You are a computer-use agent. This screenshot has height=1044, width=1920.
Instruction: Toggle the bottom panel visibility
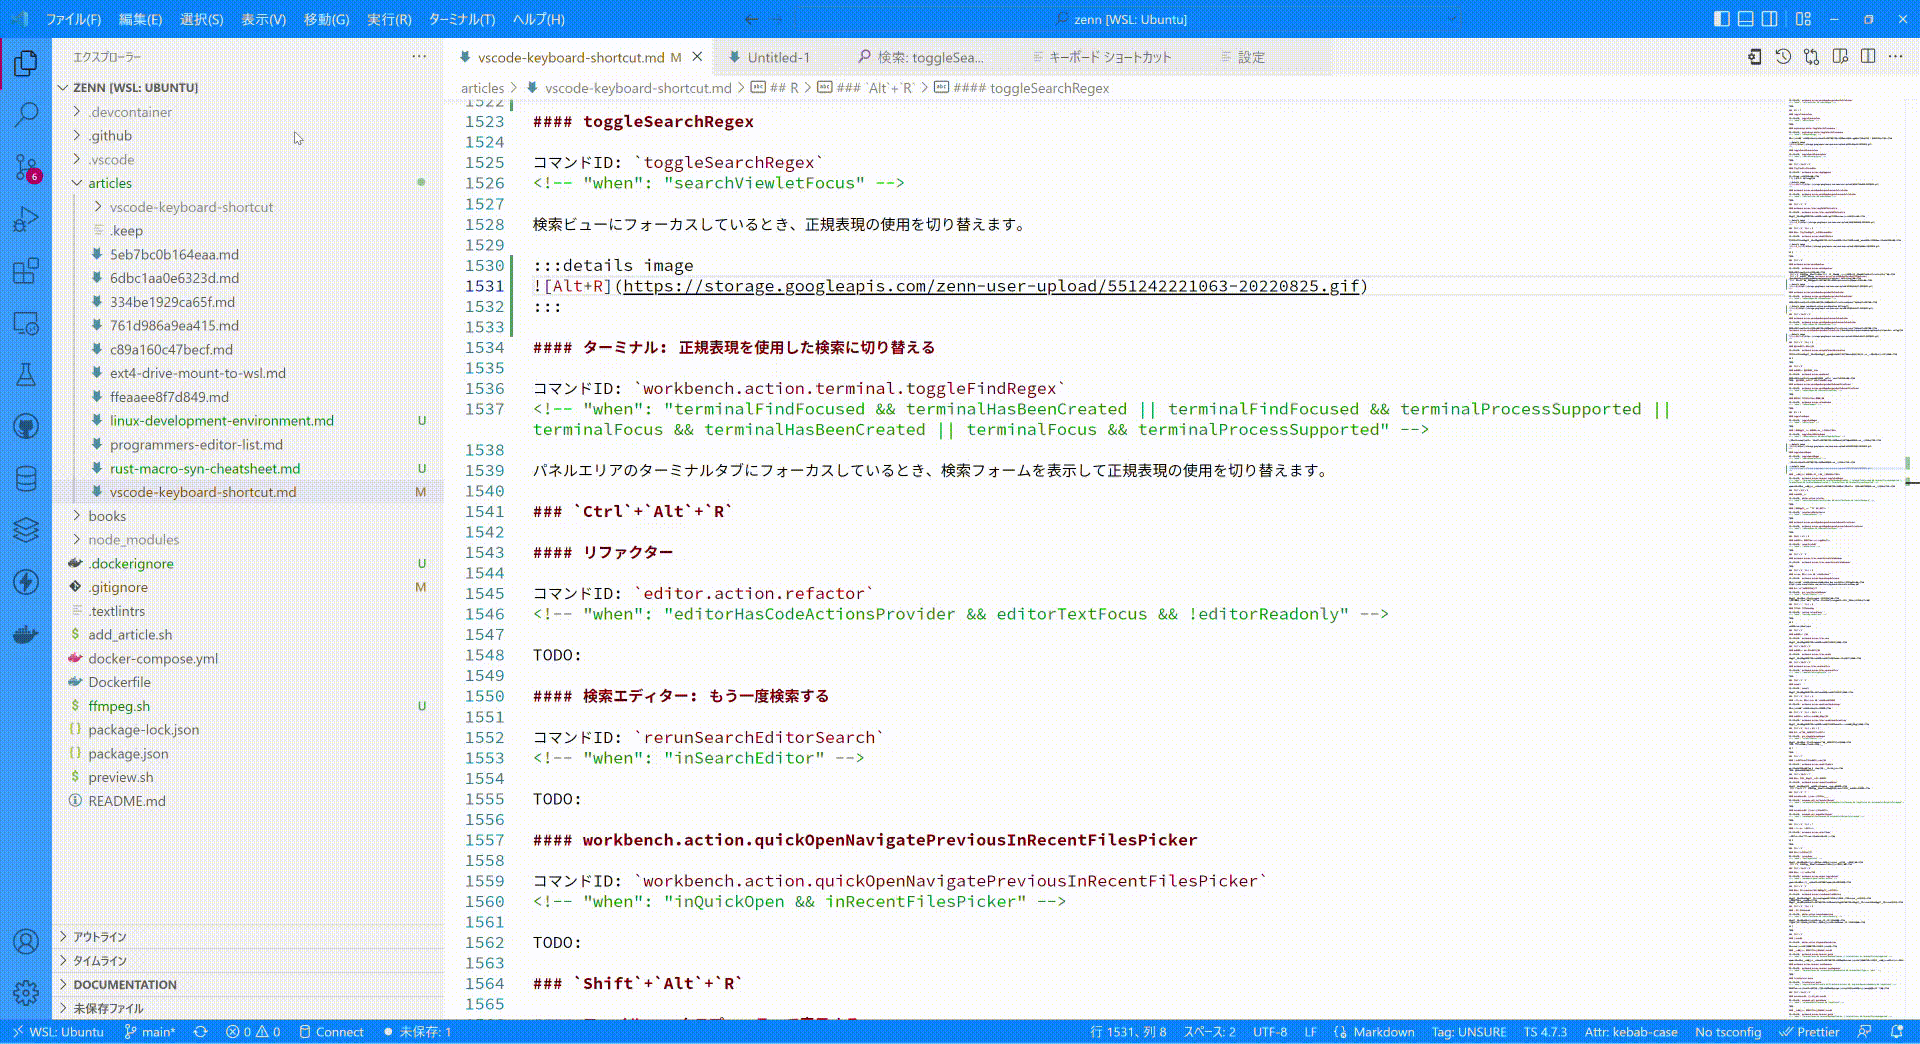(x=1746, y=19)
